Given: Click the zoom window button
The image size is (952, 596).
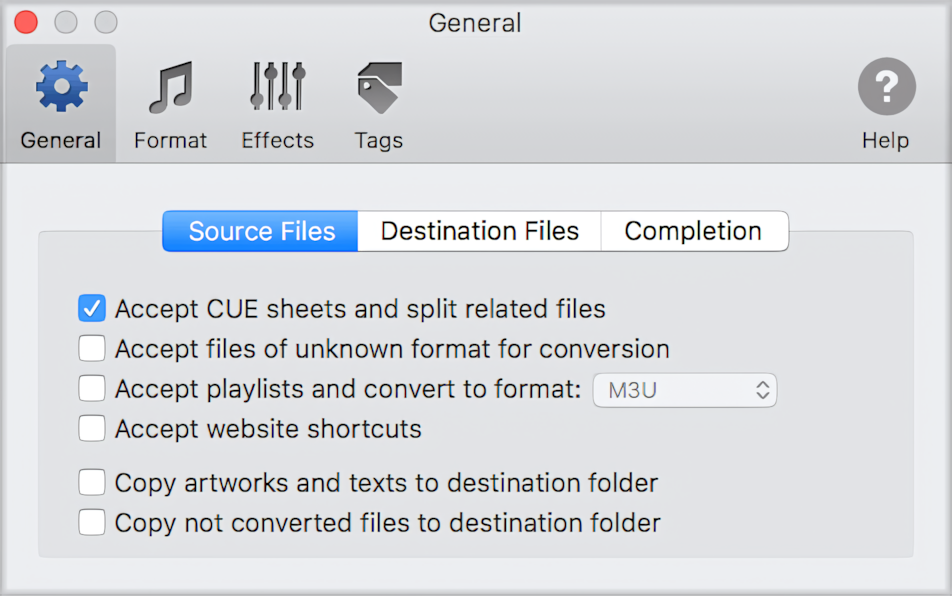Looking at the screenshot, I should tap(106, 22).
